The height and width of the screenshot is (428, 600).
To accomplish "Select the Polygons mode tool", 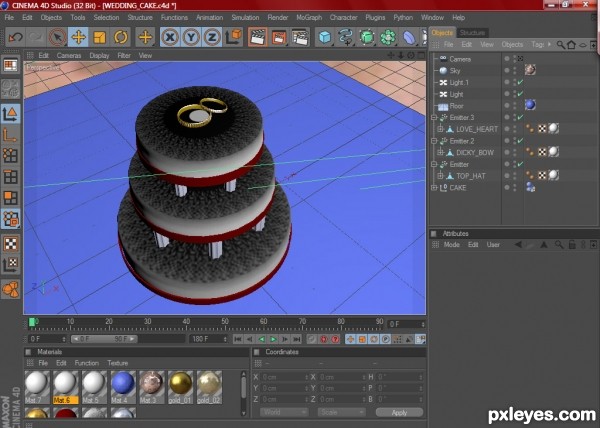I will (x=10, y=198).
